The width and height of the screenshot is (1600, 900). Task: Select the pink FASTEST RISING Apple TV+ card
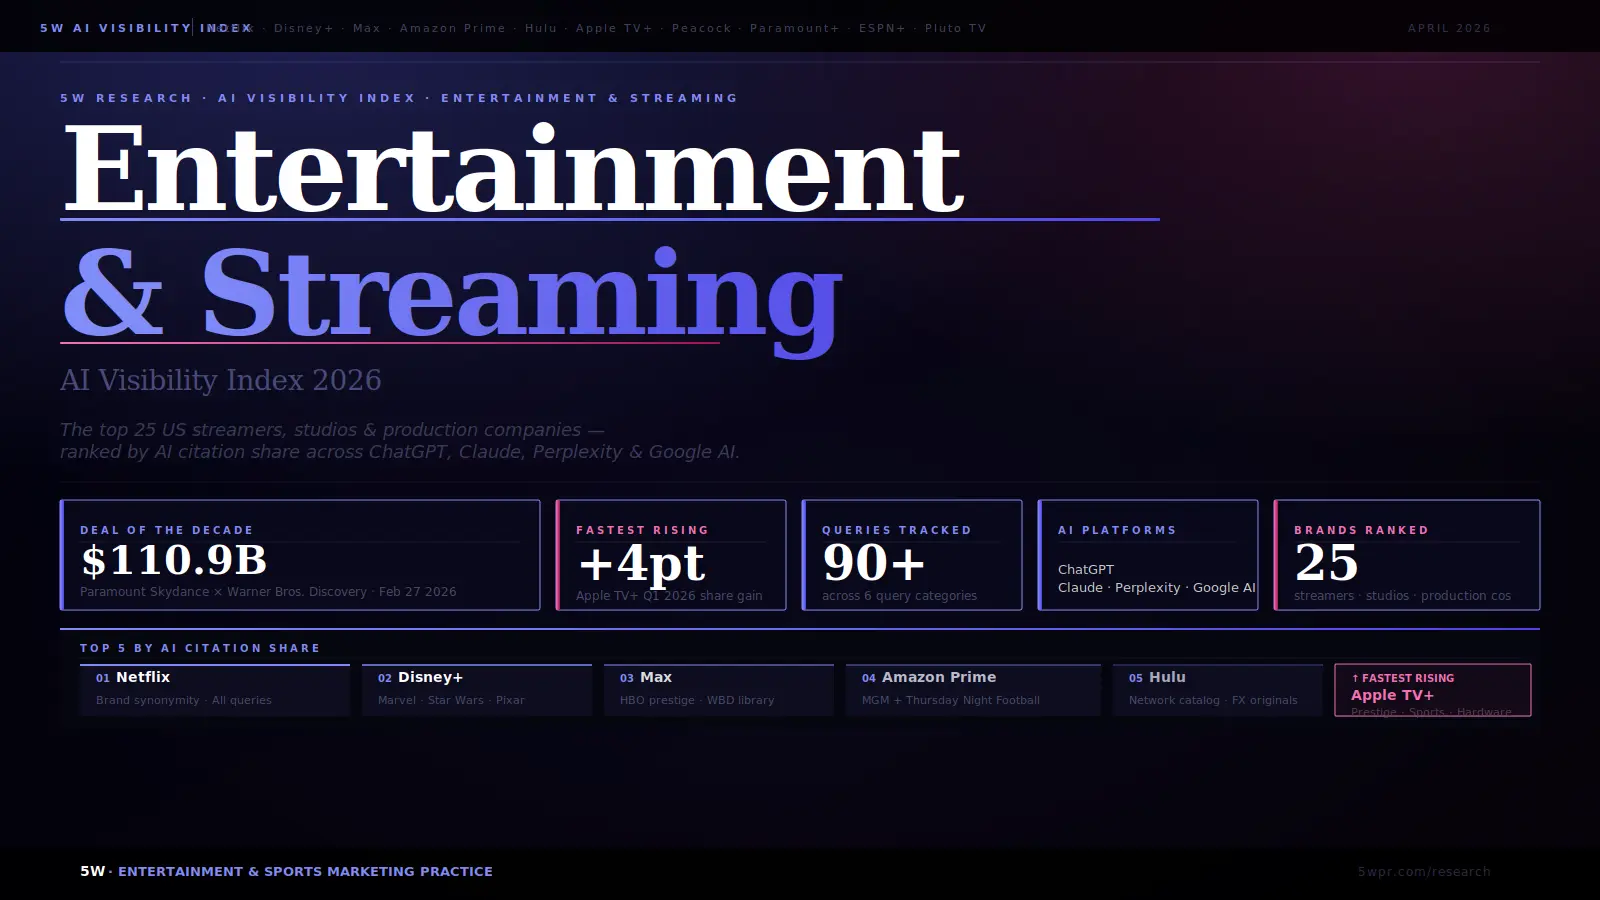(1432, 690)
